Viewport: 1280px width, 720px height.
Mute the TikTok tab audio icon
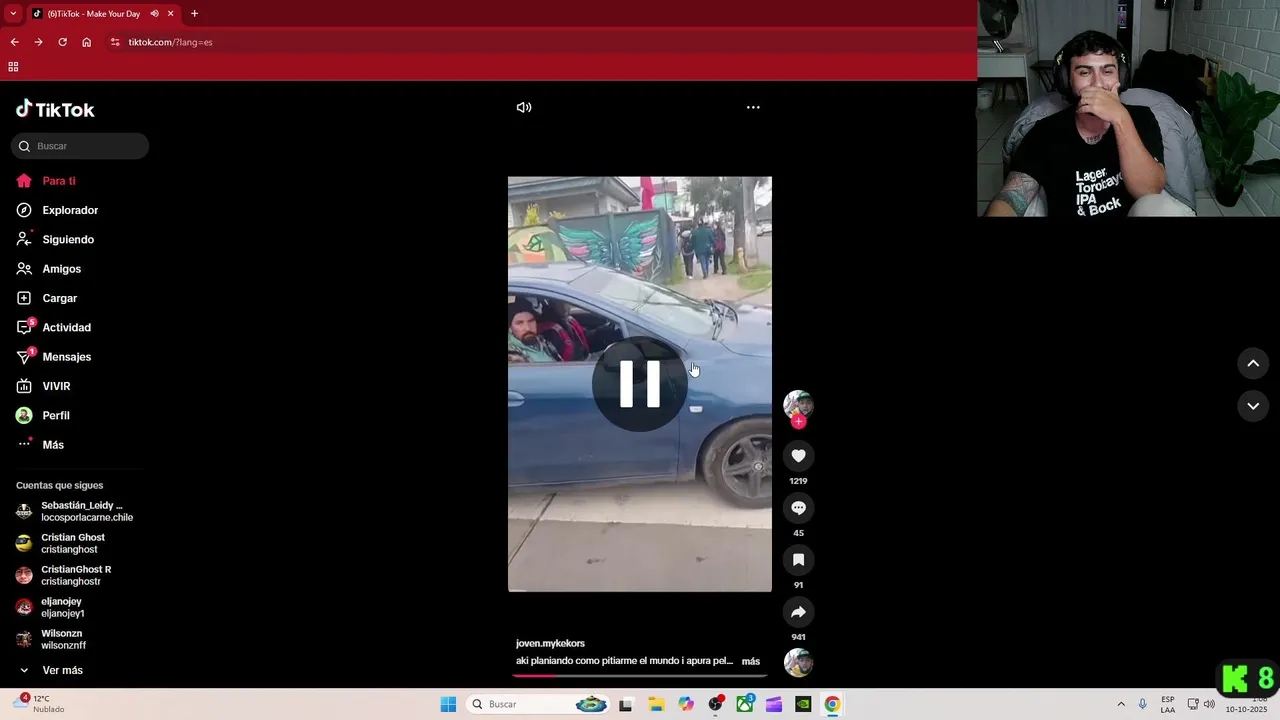tap(155, 14)
